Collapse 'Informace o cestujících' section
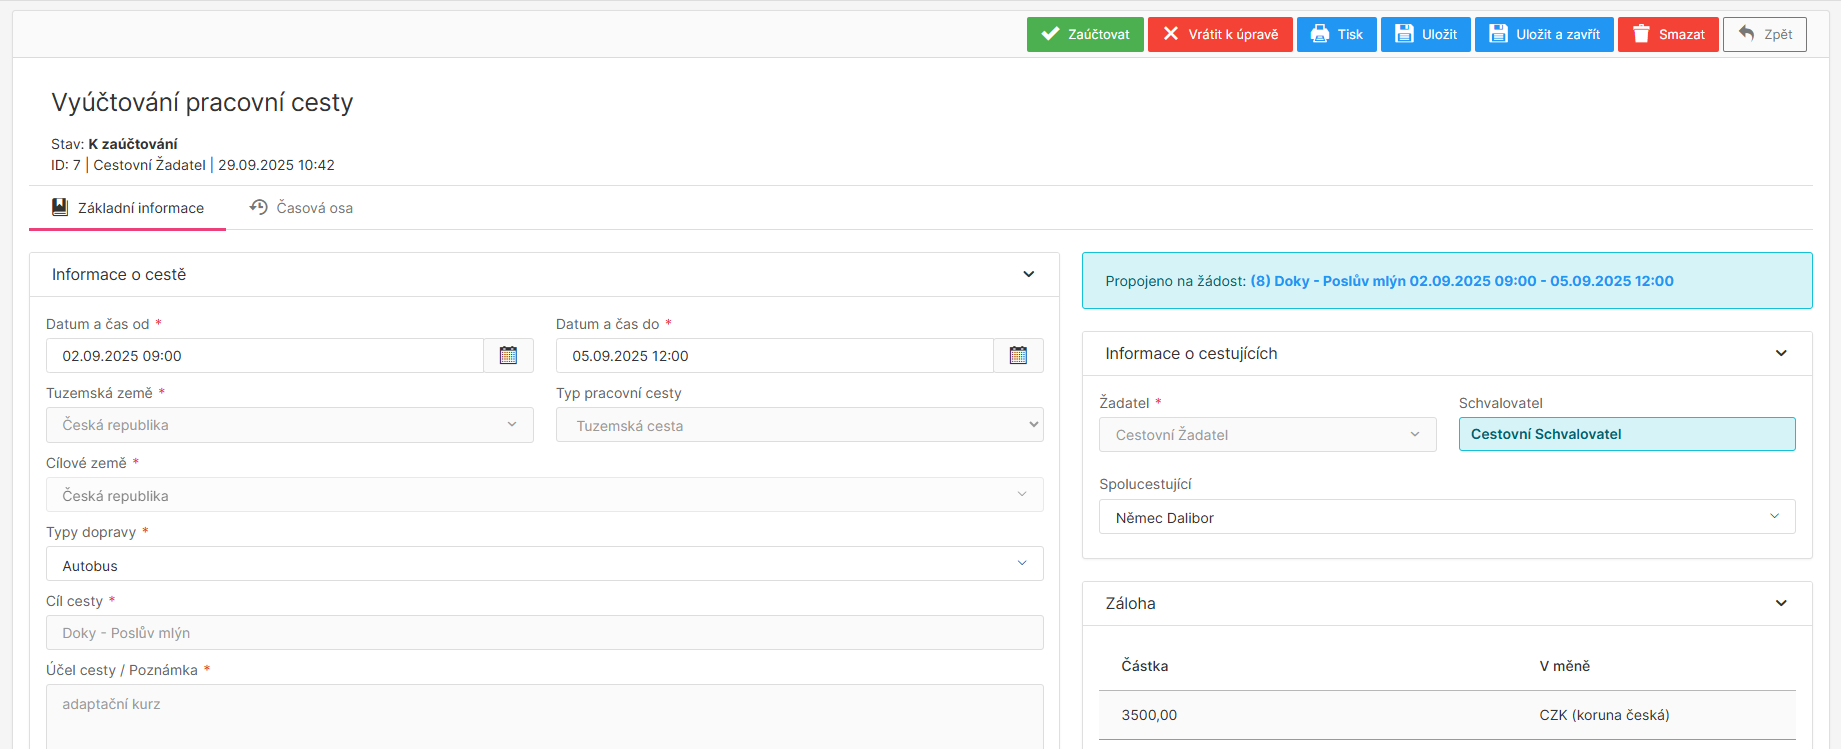This screenshot has width=1841, height=749. (1780, 354)
